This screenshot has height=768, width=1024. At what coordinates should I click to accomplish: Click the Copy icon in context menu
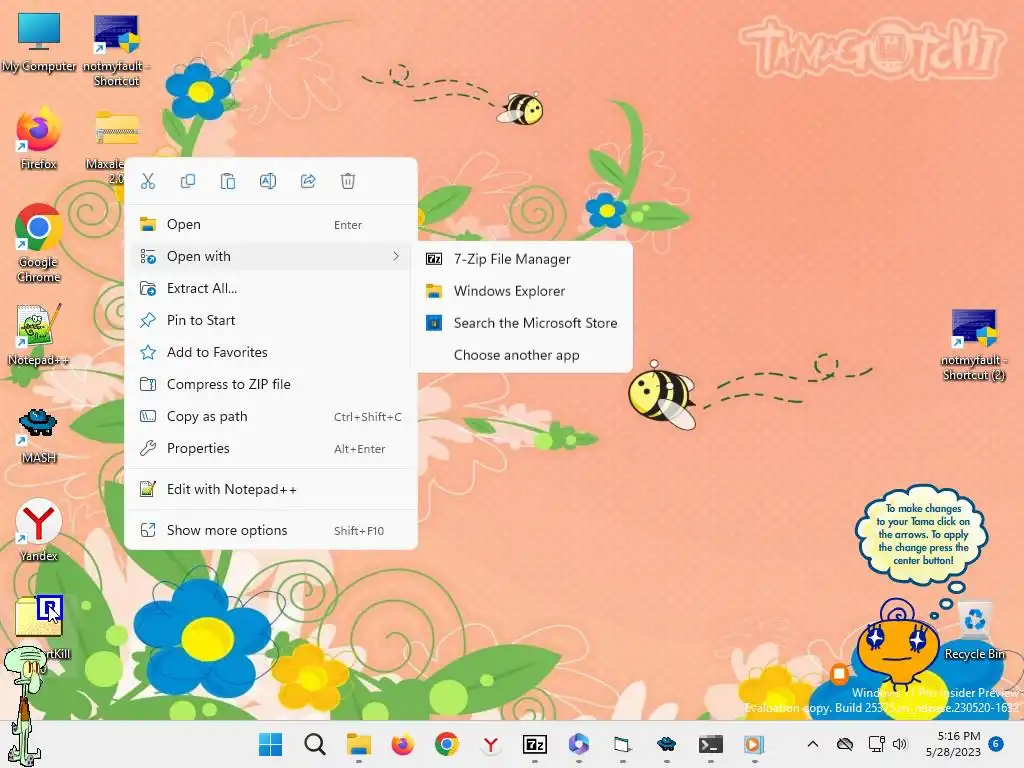(187, 181)
